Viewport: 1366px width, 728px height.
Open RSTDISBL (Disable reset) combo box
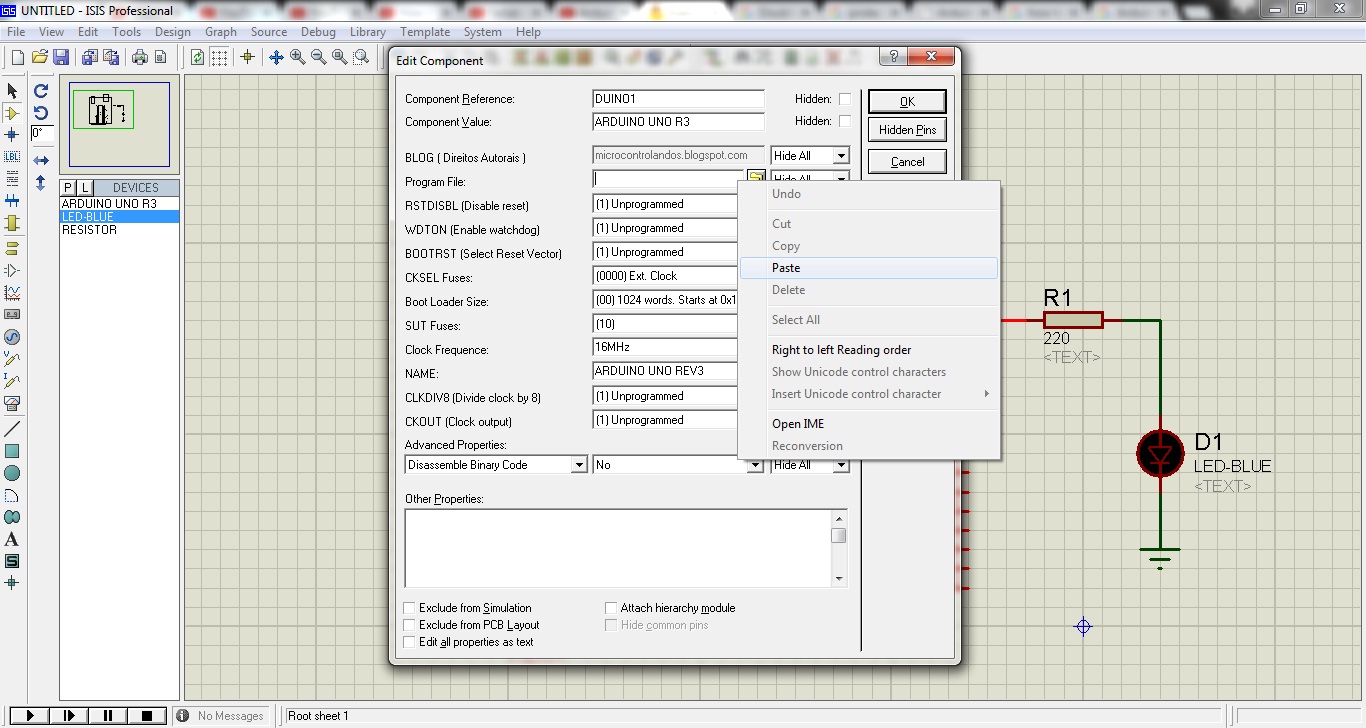click(666, 204)
